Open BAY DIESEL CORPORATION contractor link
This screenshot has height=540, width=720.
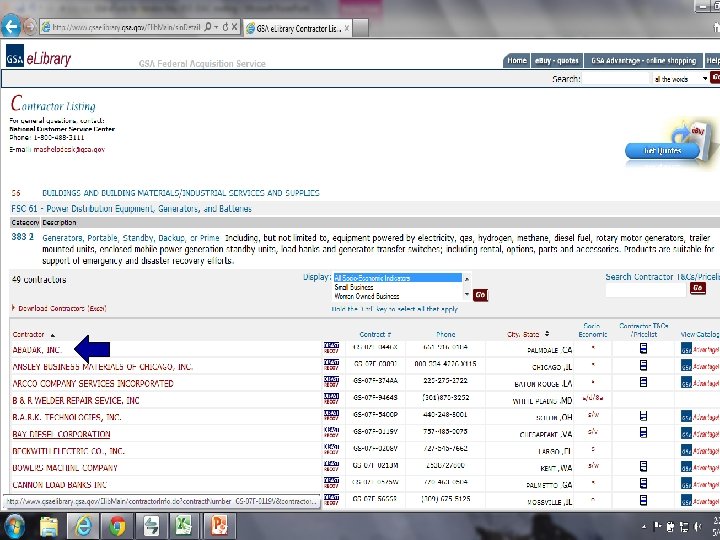pyautogui.click(x=61, y=434)
